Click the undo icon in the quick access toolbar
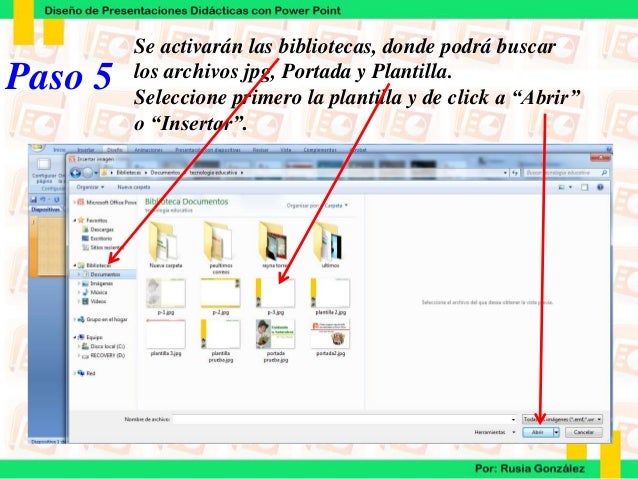Screen dimensions: 638x479 (43, 199)
